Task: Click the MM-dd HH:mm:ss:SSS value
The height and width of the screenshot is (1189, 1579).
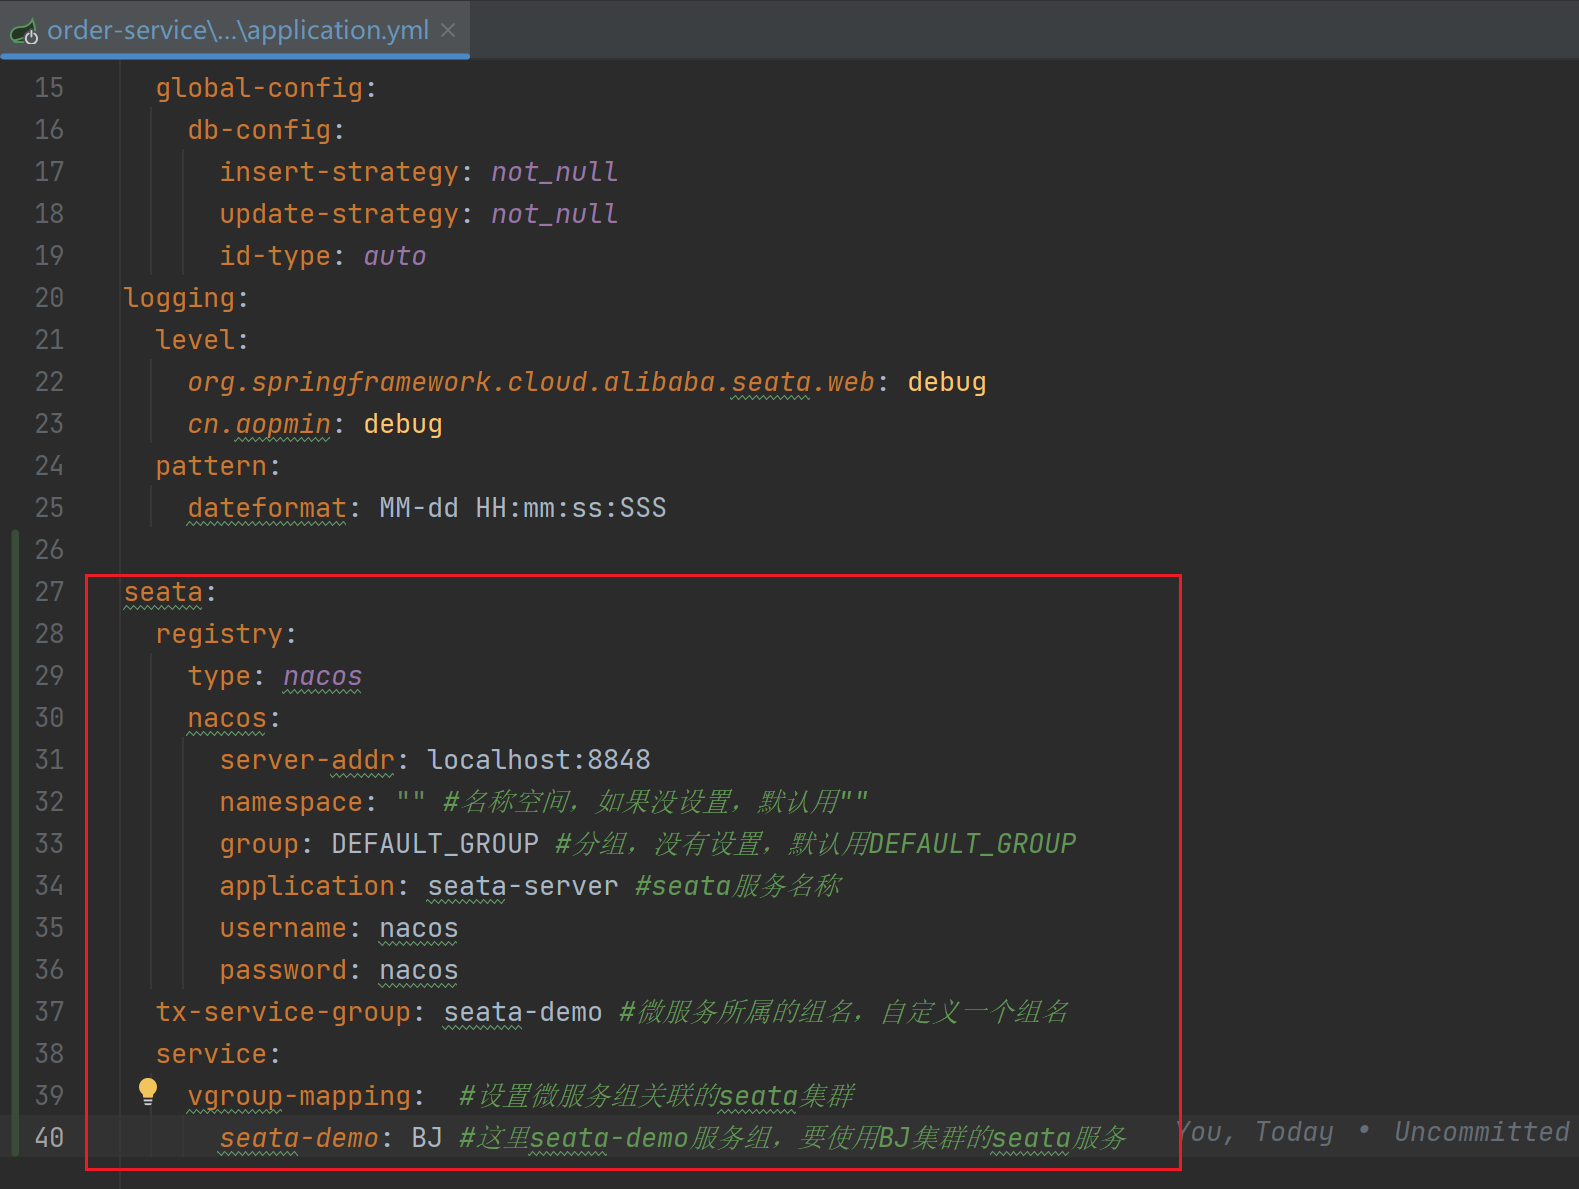Action: 523,508
